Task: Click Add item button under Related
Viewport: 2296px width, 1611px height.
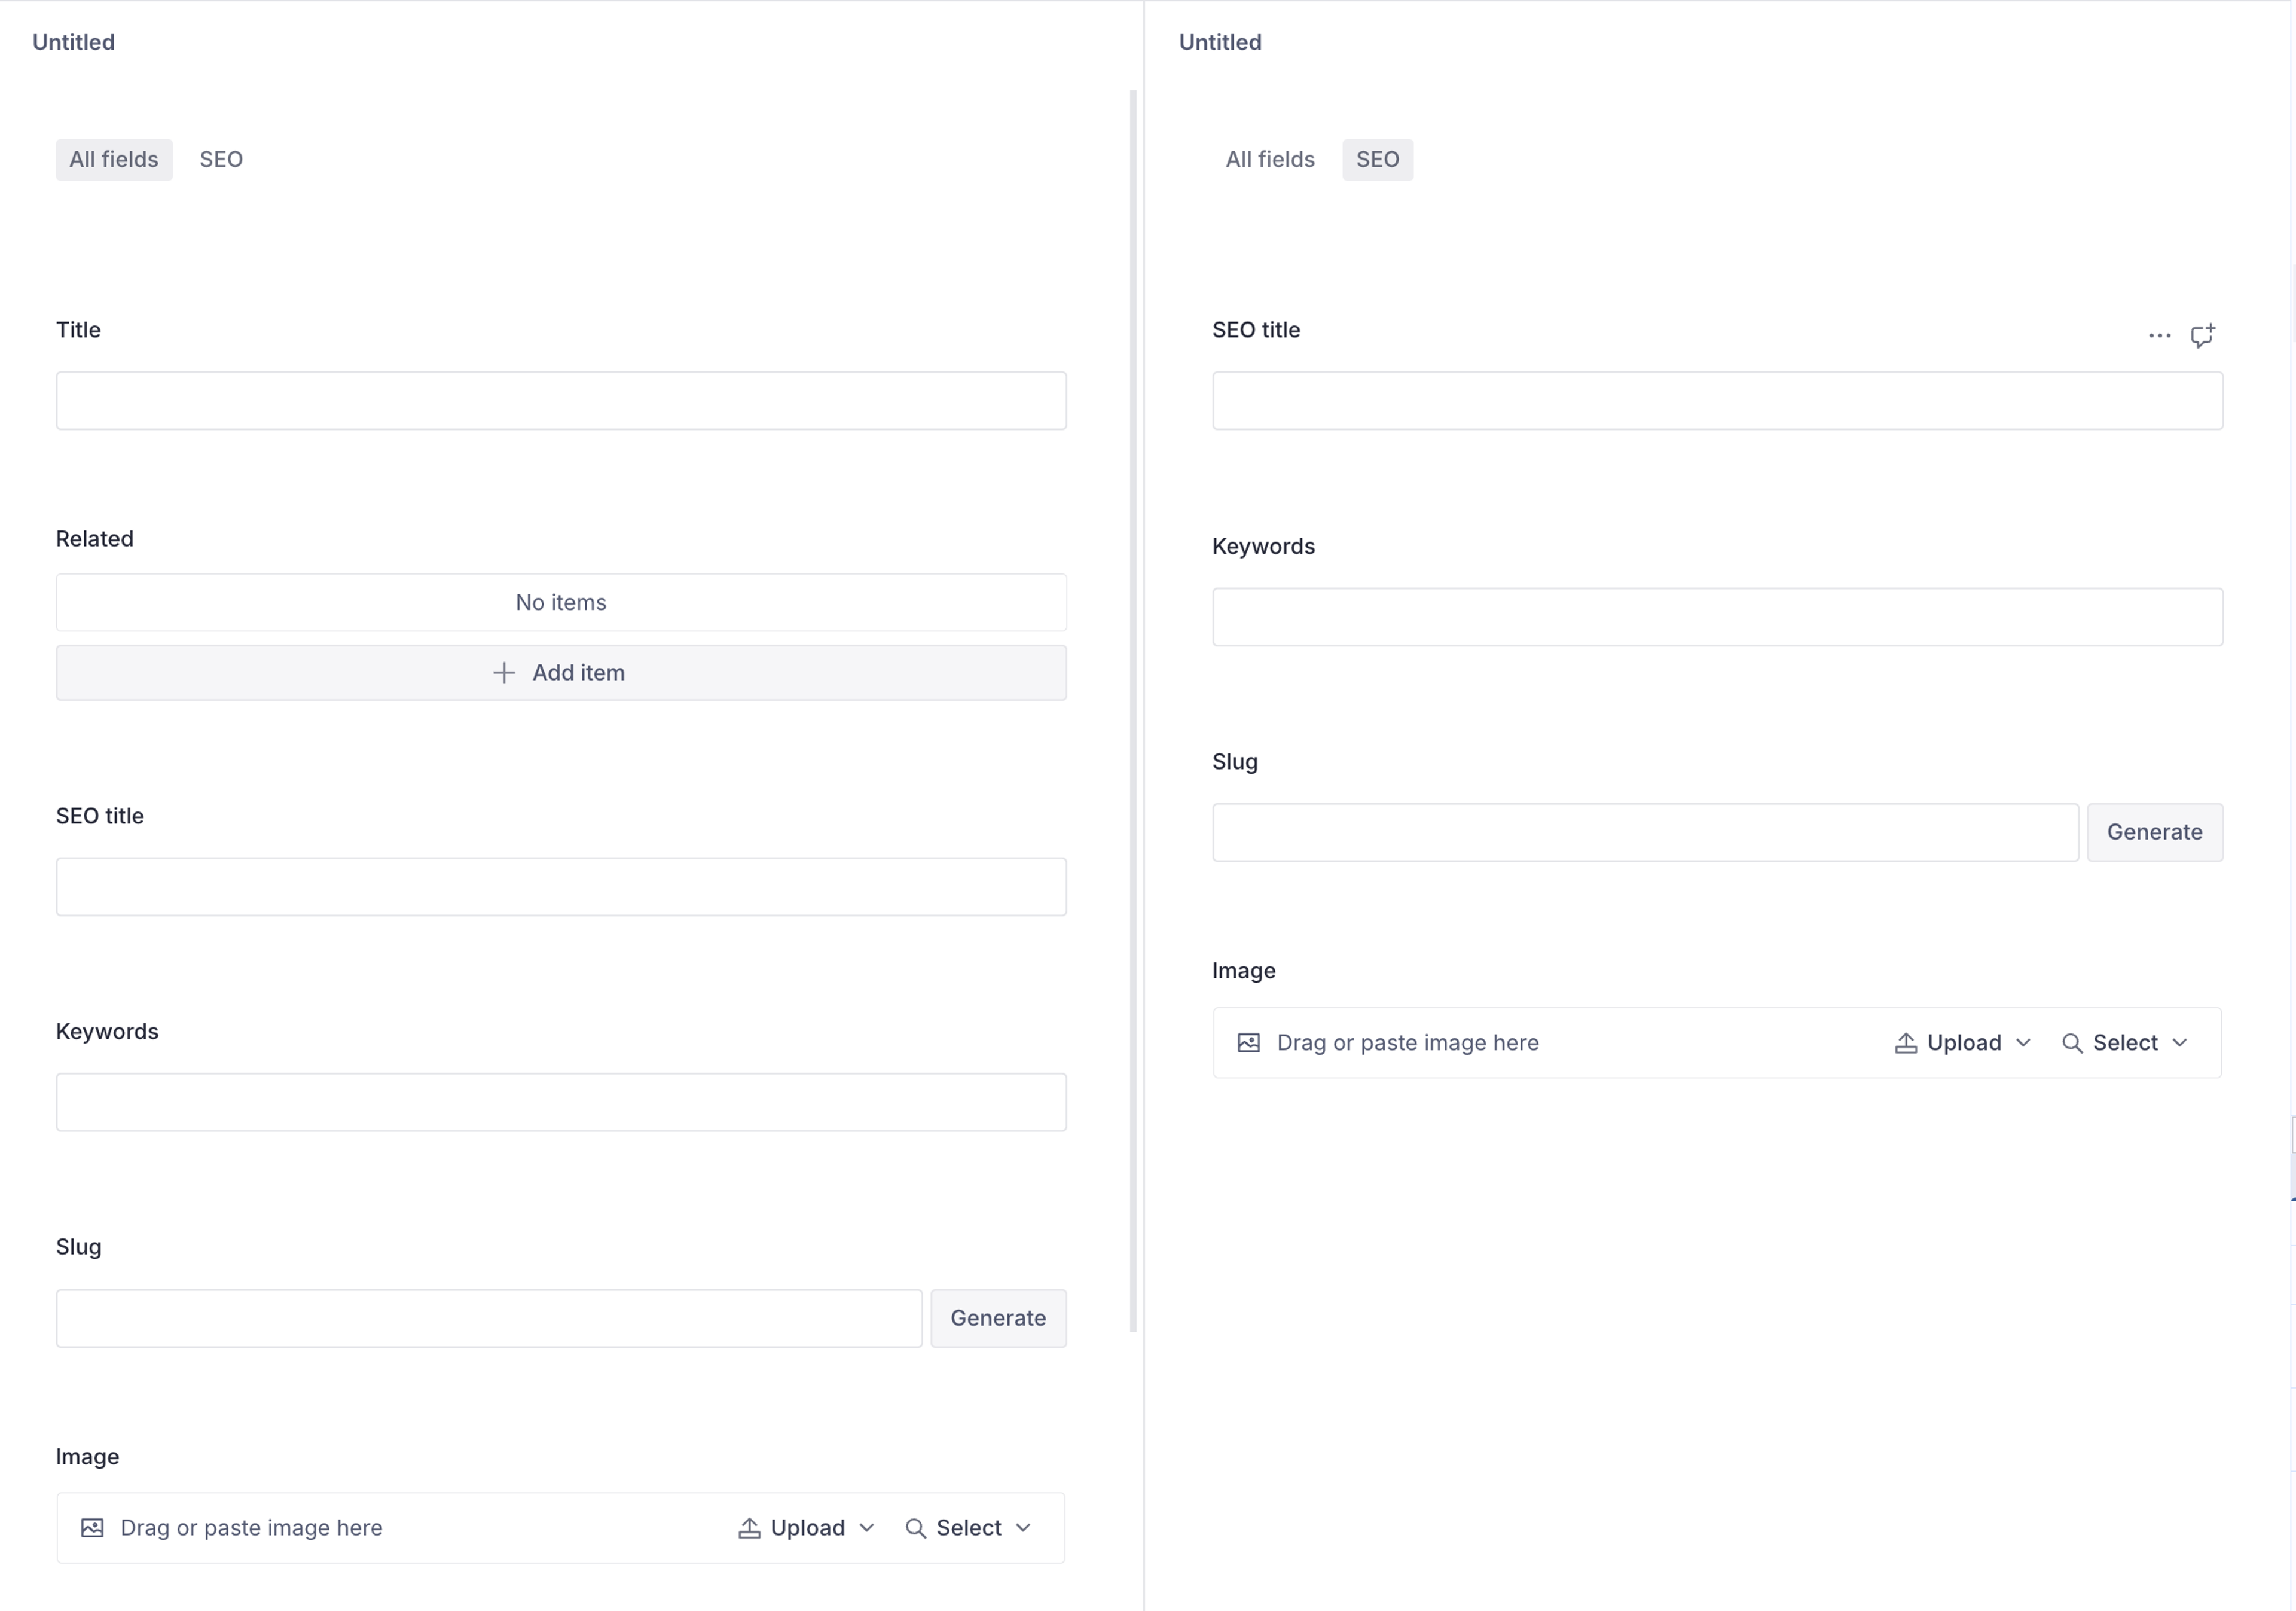Action: [x=561, y=673]
